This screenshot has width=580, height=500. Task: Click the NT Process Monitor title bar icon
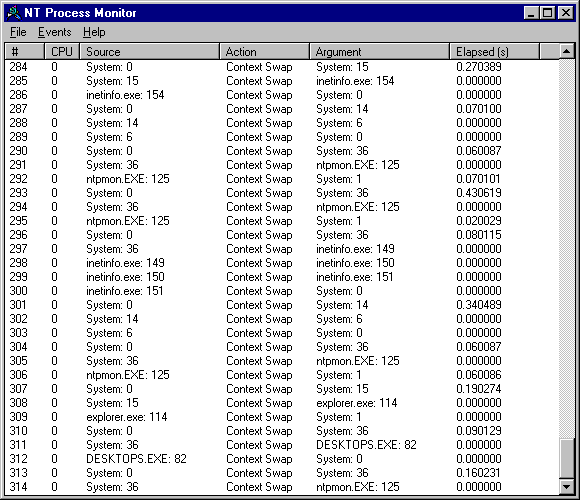[x=14, y=13]
